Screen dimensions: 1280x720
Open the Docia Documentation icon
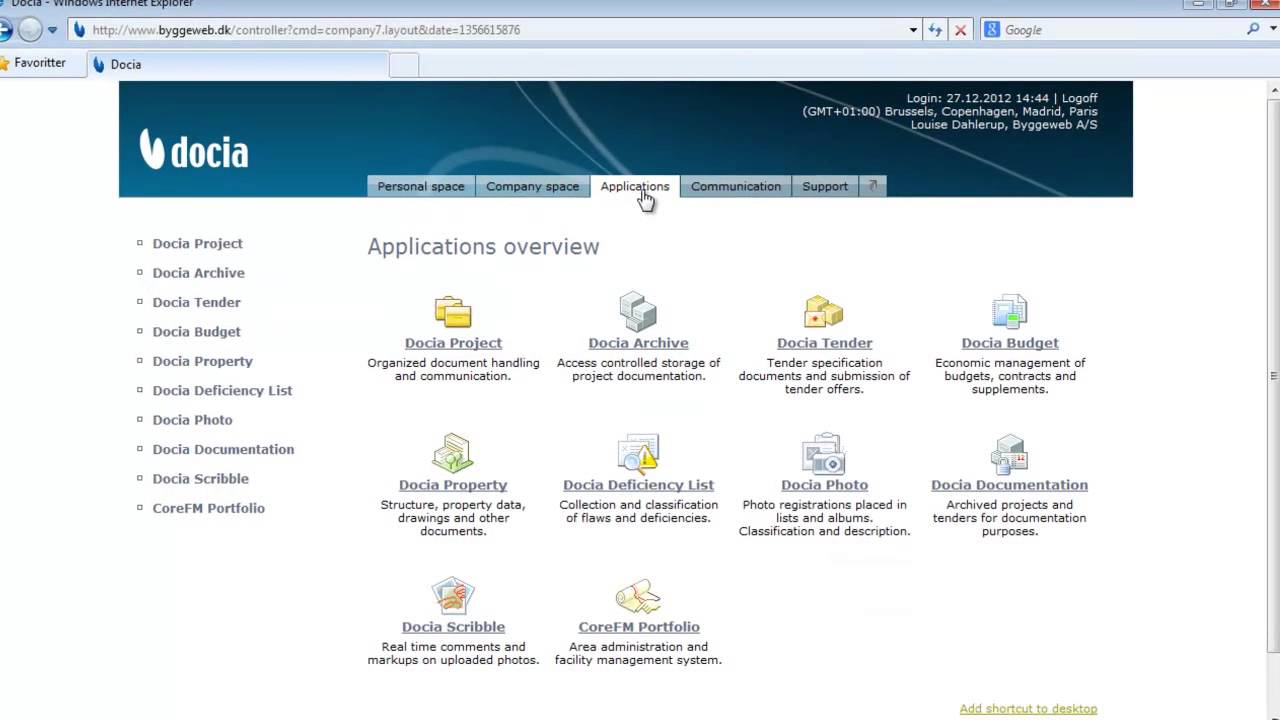(x=1010, y=454)
